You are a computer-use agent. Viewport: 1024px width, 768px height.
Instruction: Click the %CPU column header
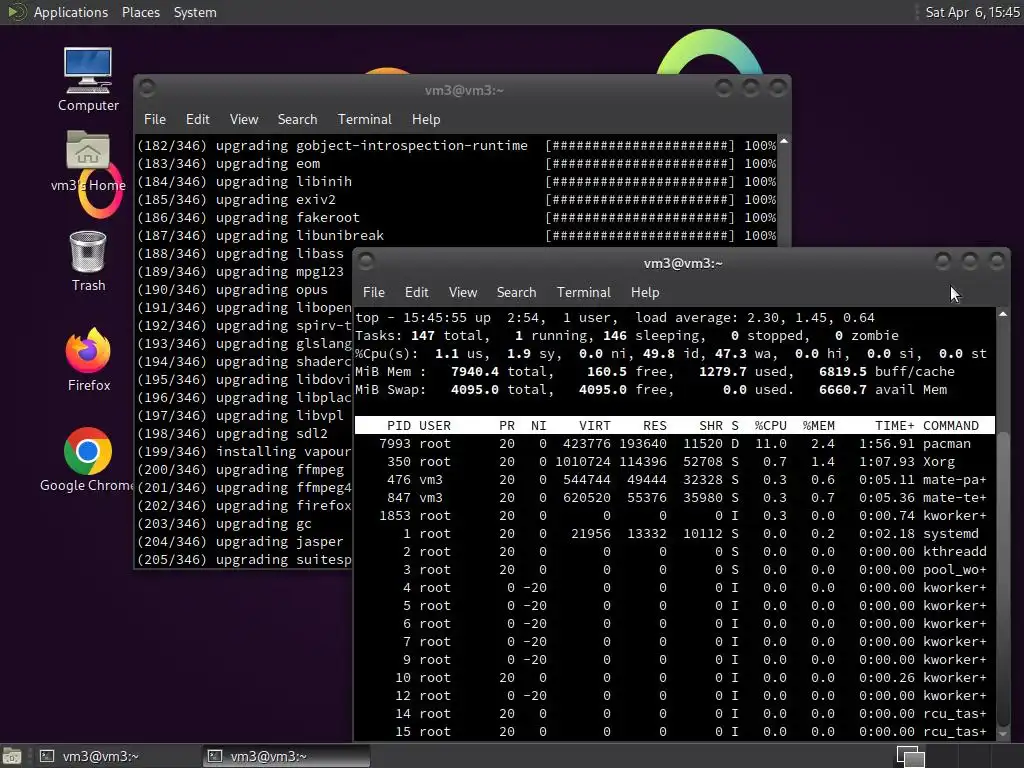pos(771,426)
